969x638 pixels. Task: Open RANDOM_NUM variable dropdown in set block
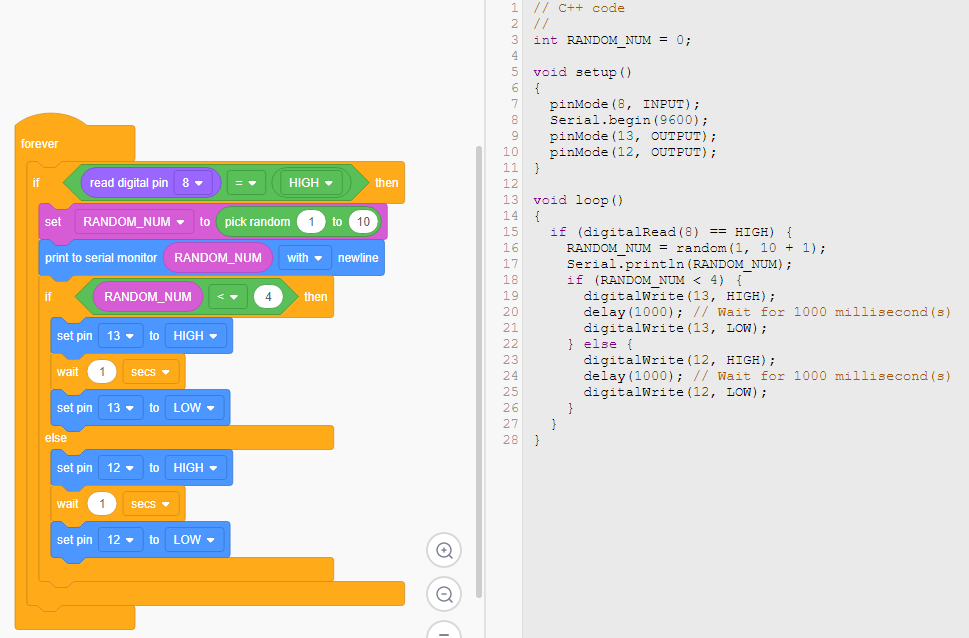pyautogui.click(x=134, y=221)
